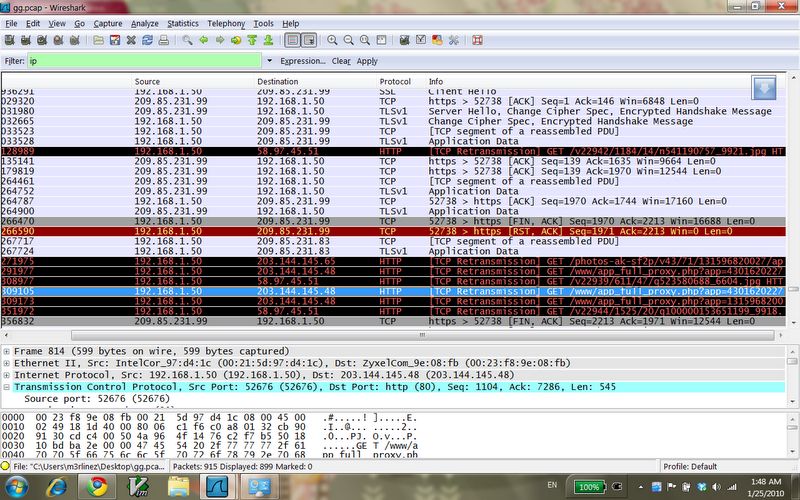The width and height of the screenshot is (800, 500).
Task: Open a capture file folder icon
Action: [98, 40]
